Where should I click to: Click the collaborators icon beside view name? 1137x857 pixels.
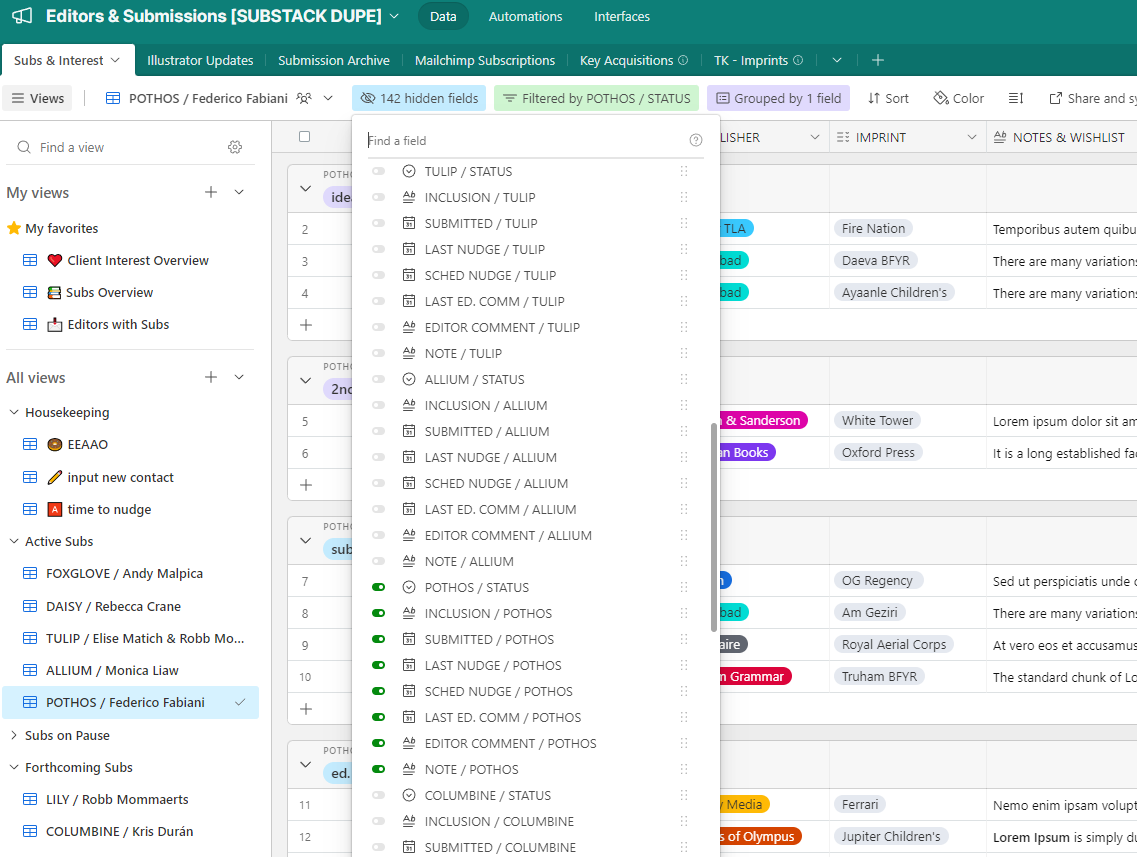click(304, 98)
